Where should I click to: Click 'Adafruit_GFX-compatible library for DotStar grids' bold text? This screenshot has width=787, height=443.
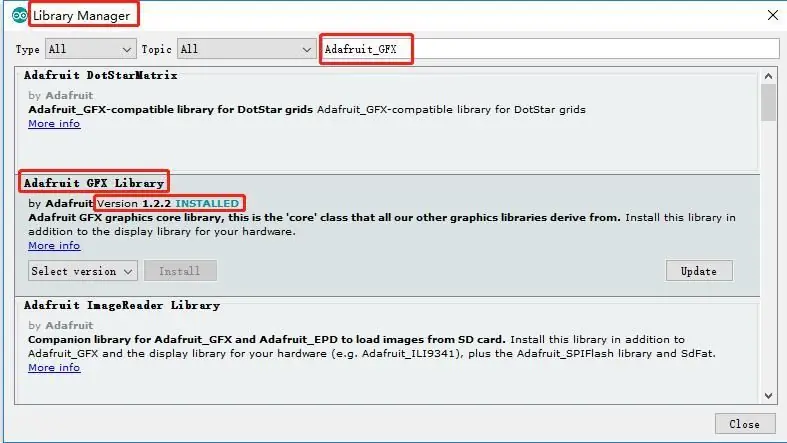coord(171,109)
